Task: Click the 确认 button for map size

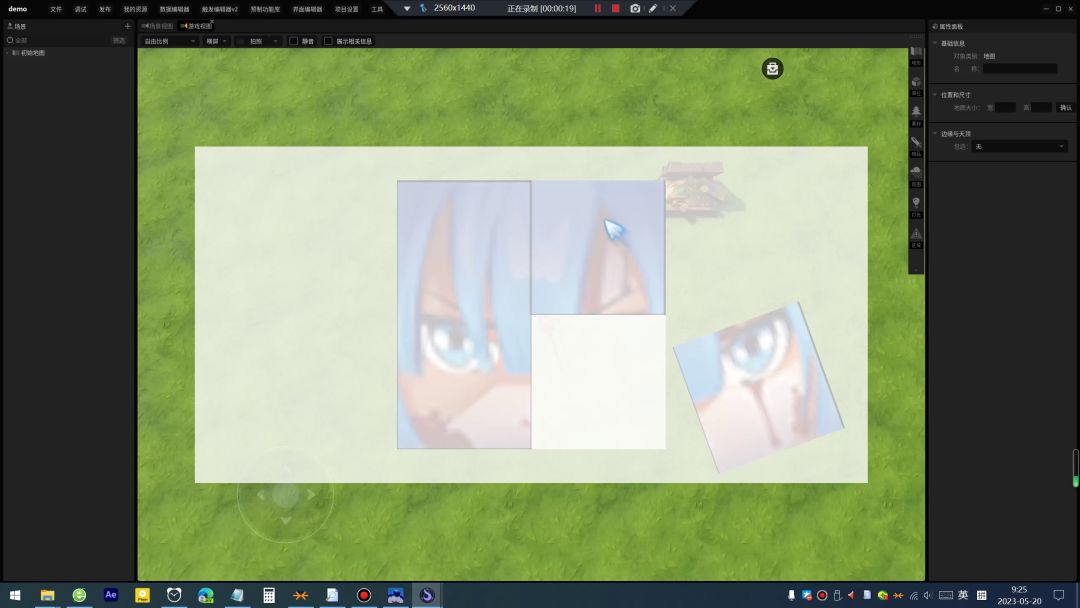Action: coord(1065,107)
